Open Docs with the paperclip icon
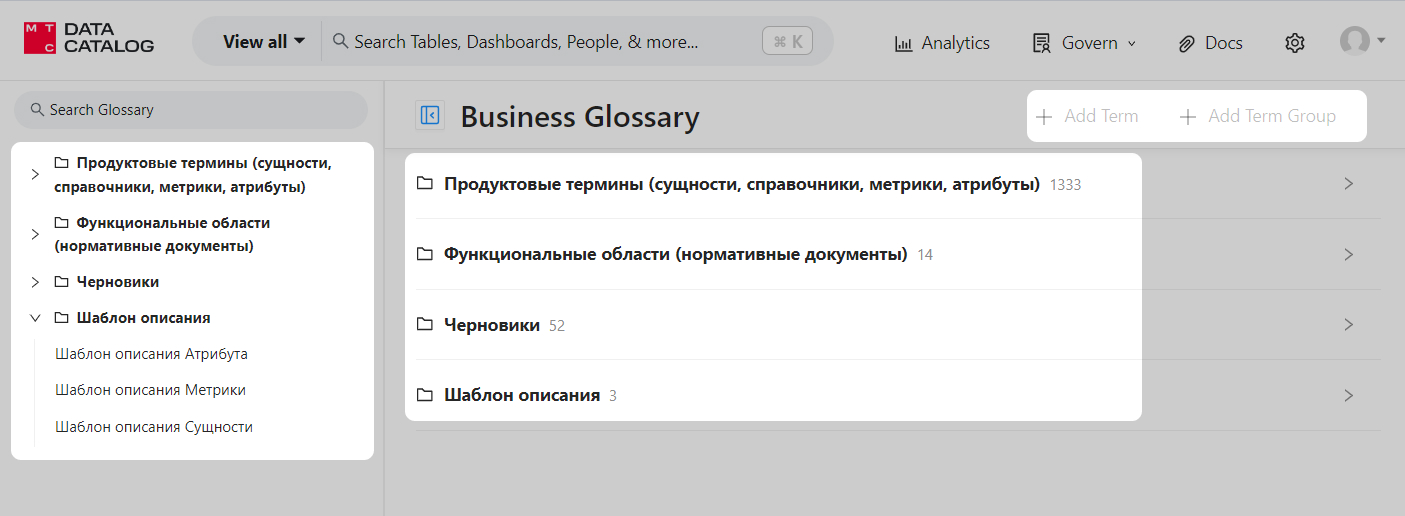 pos(1187,43)
